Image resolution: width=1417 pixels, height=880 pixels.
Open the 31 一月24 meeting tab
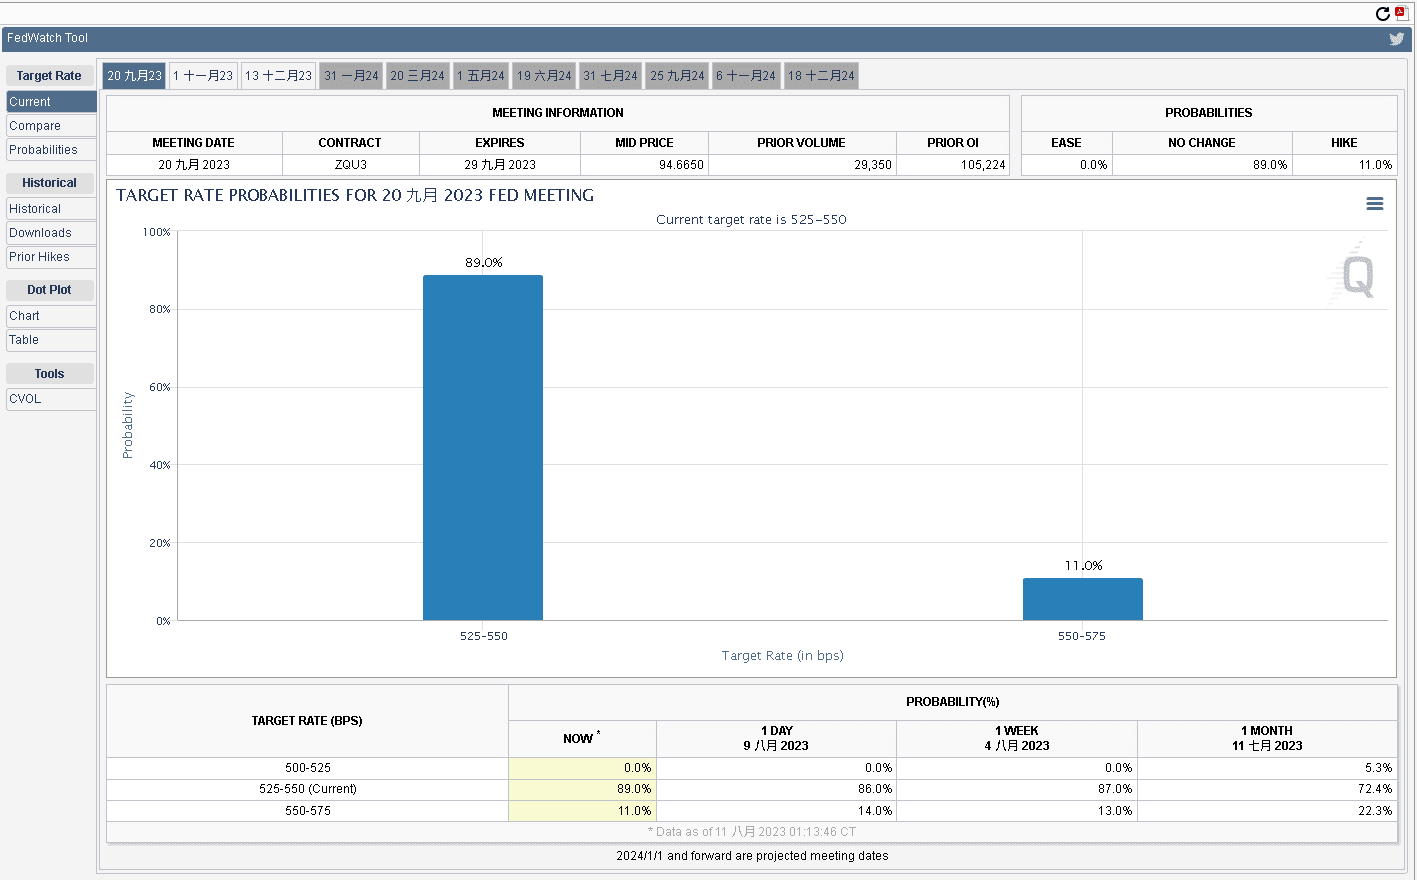[351, 76]
